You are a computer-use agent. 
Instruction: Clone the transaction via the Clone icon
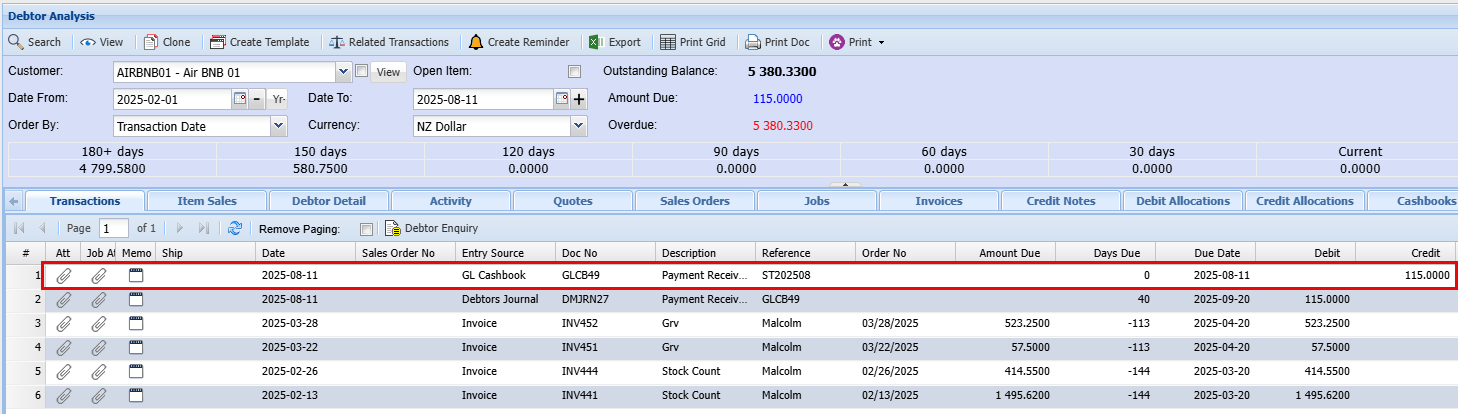tap(151, 42)
